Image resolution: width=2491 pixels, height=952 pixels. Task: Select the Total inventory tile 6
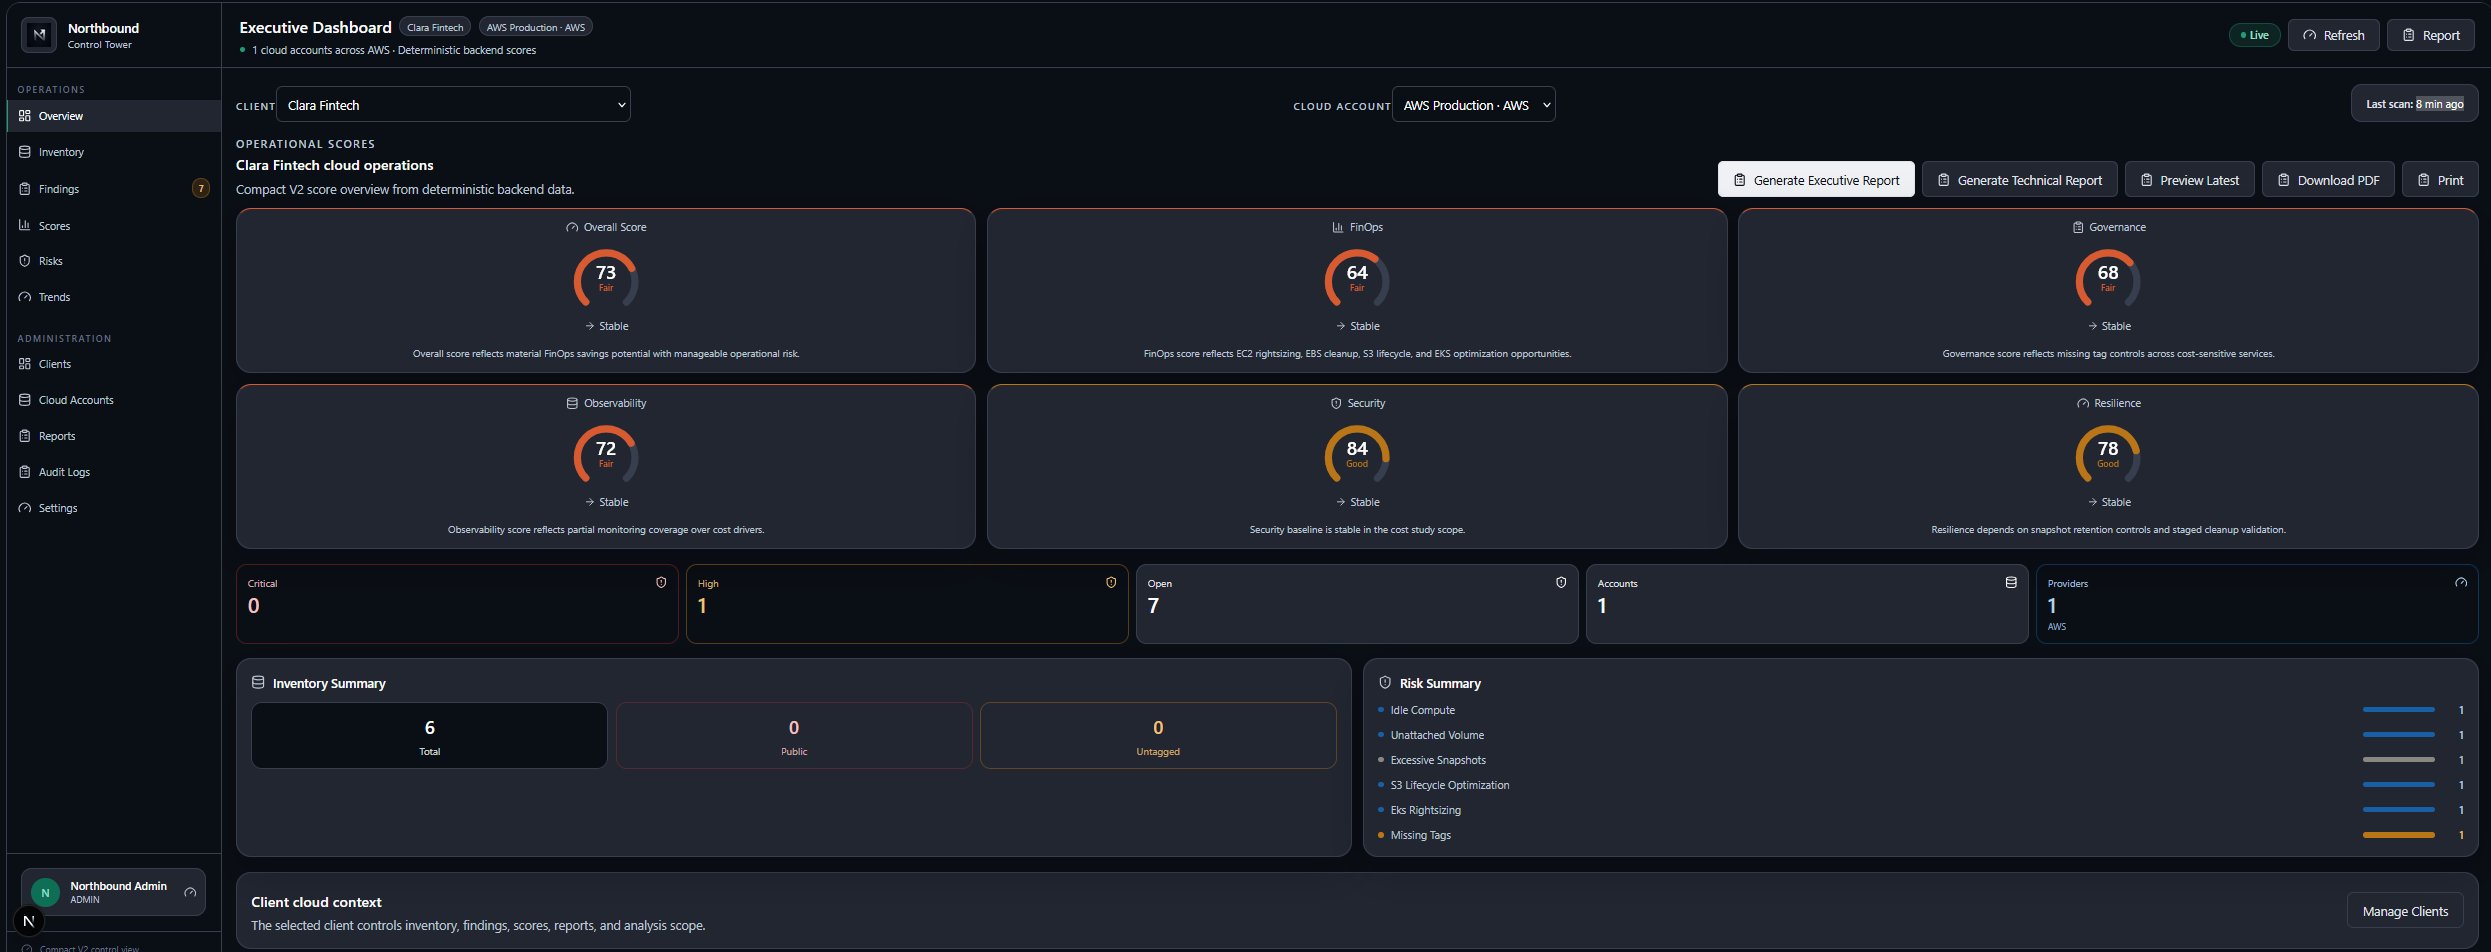pos(429,735)
